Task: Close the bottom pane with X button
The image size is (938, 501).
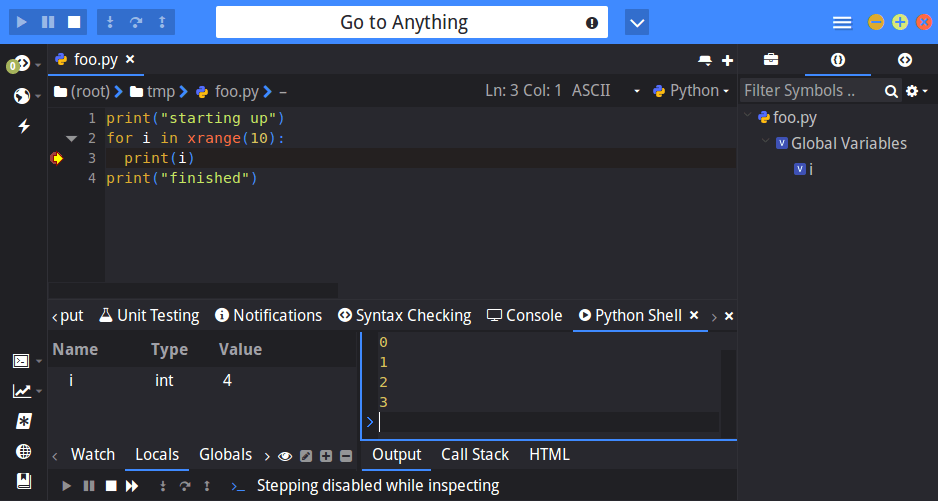Action: point(729,316)
